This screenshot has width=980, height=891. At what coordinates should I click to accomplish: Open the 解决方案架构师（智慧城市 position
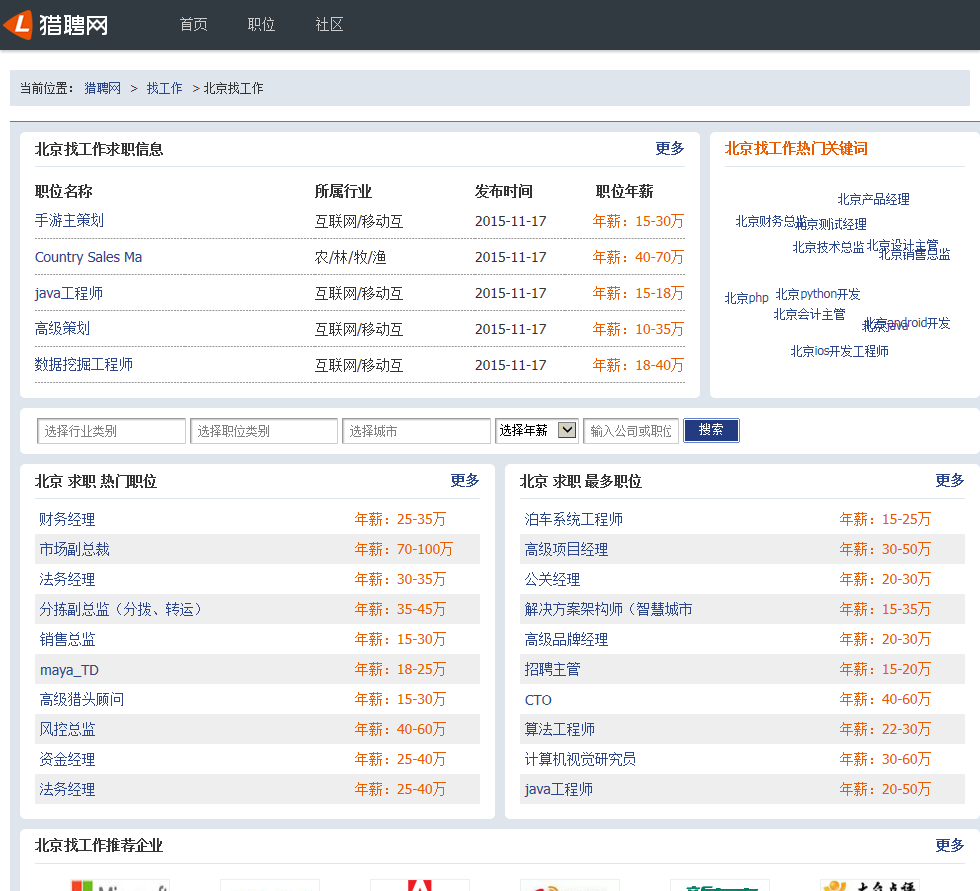(608, 609)
